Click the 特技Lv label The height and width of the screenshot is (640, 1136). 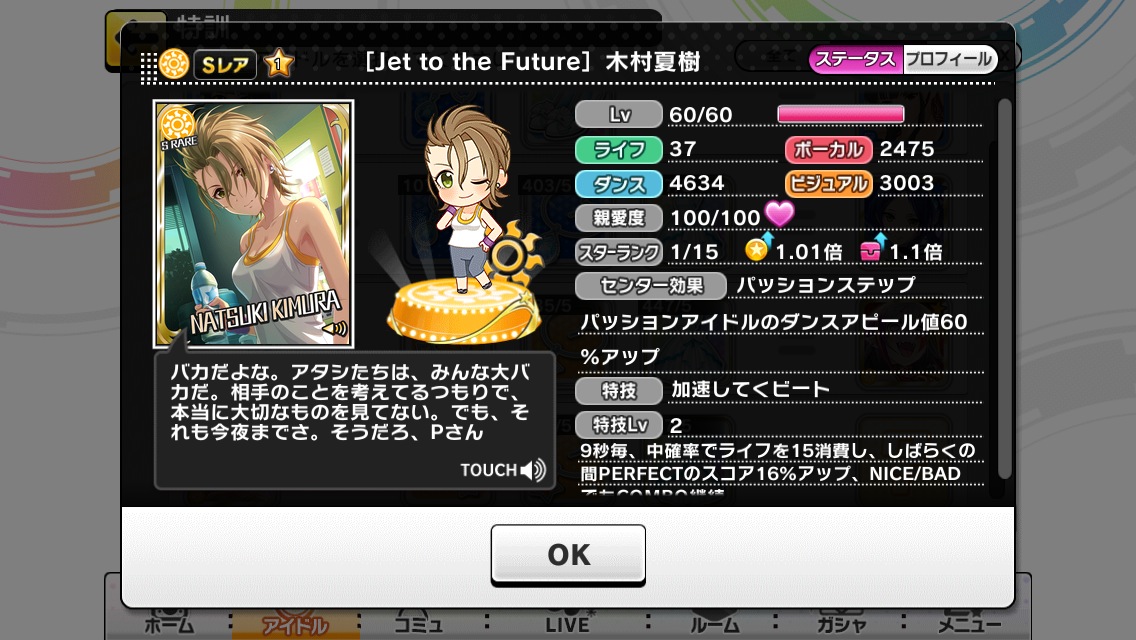tap(619, 425)
